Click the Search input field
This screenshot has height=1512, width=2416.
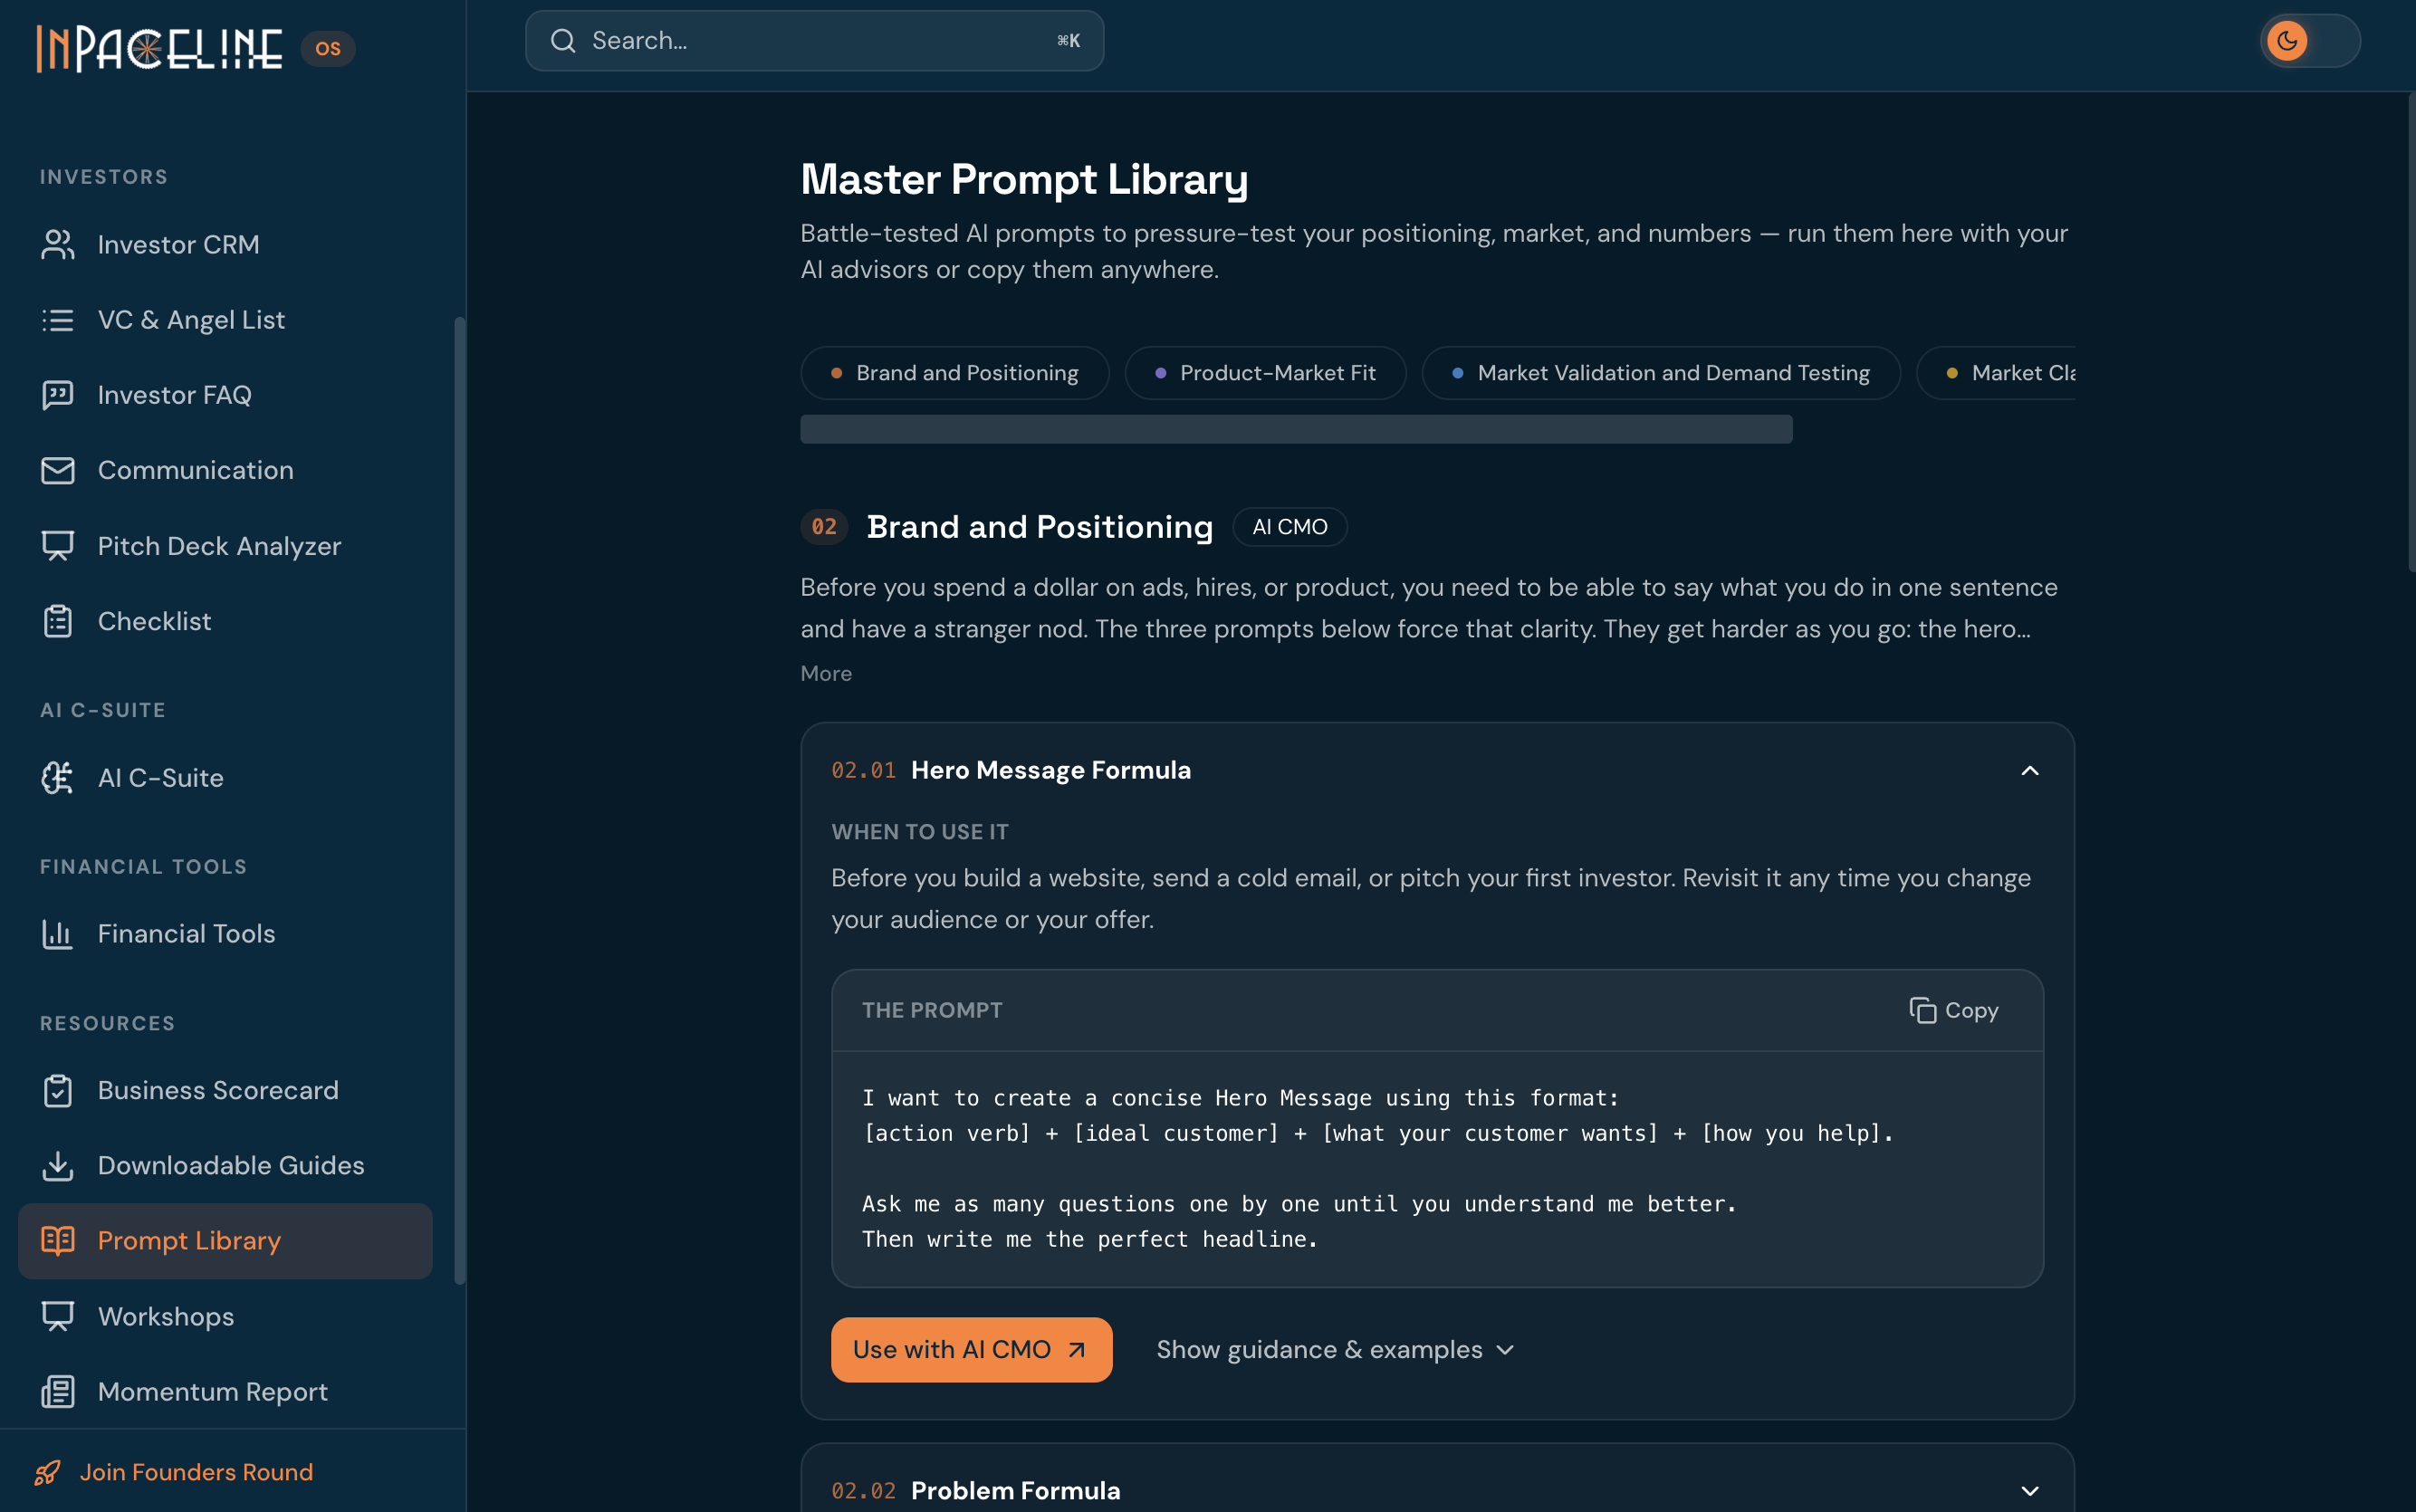tap(814, 41)
